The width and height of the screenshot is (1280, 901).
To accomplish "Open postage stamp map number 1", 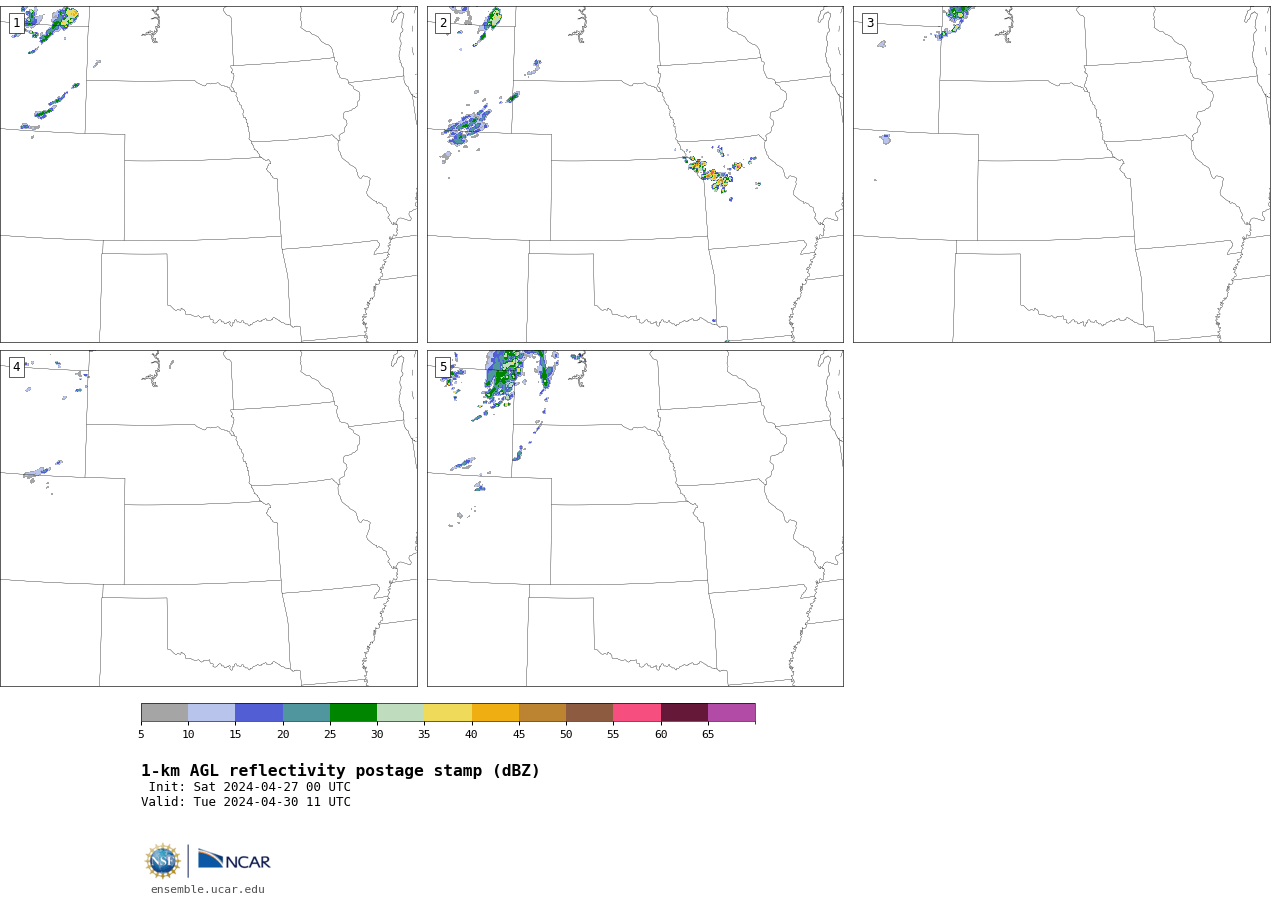I will click(208, 174).
